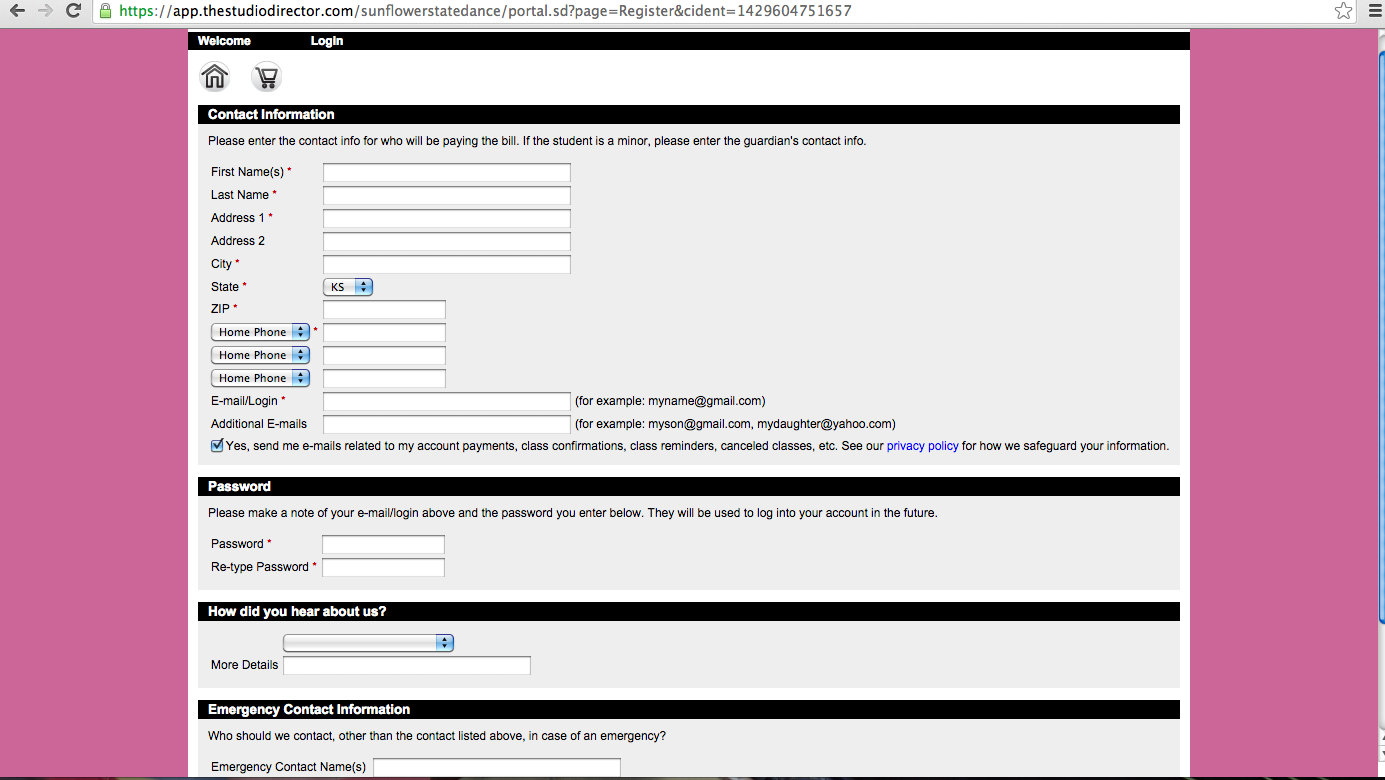Viewport: 1385px width, 780px height.
Task: Open the privacy policy link
Action: (922, 446)
